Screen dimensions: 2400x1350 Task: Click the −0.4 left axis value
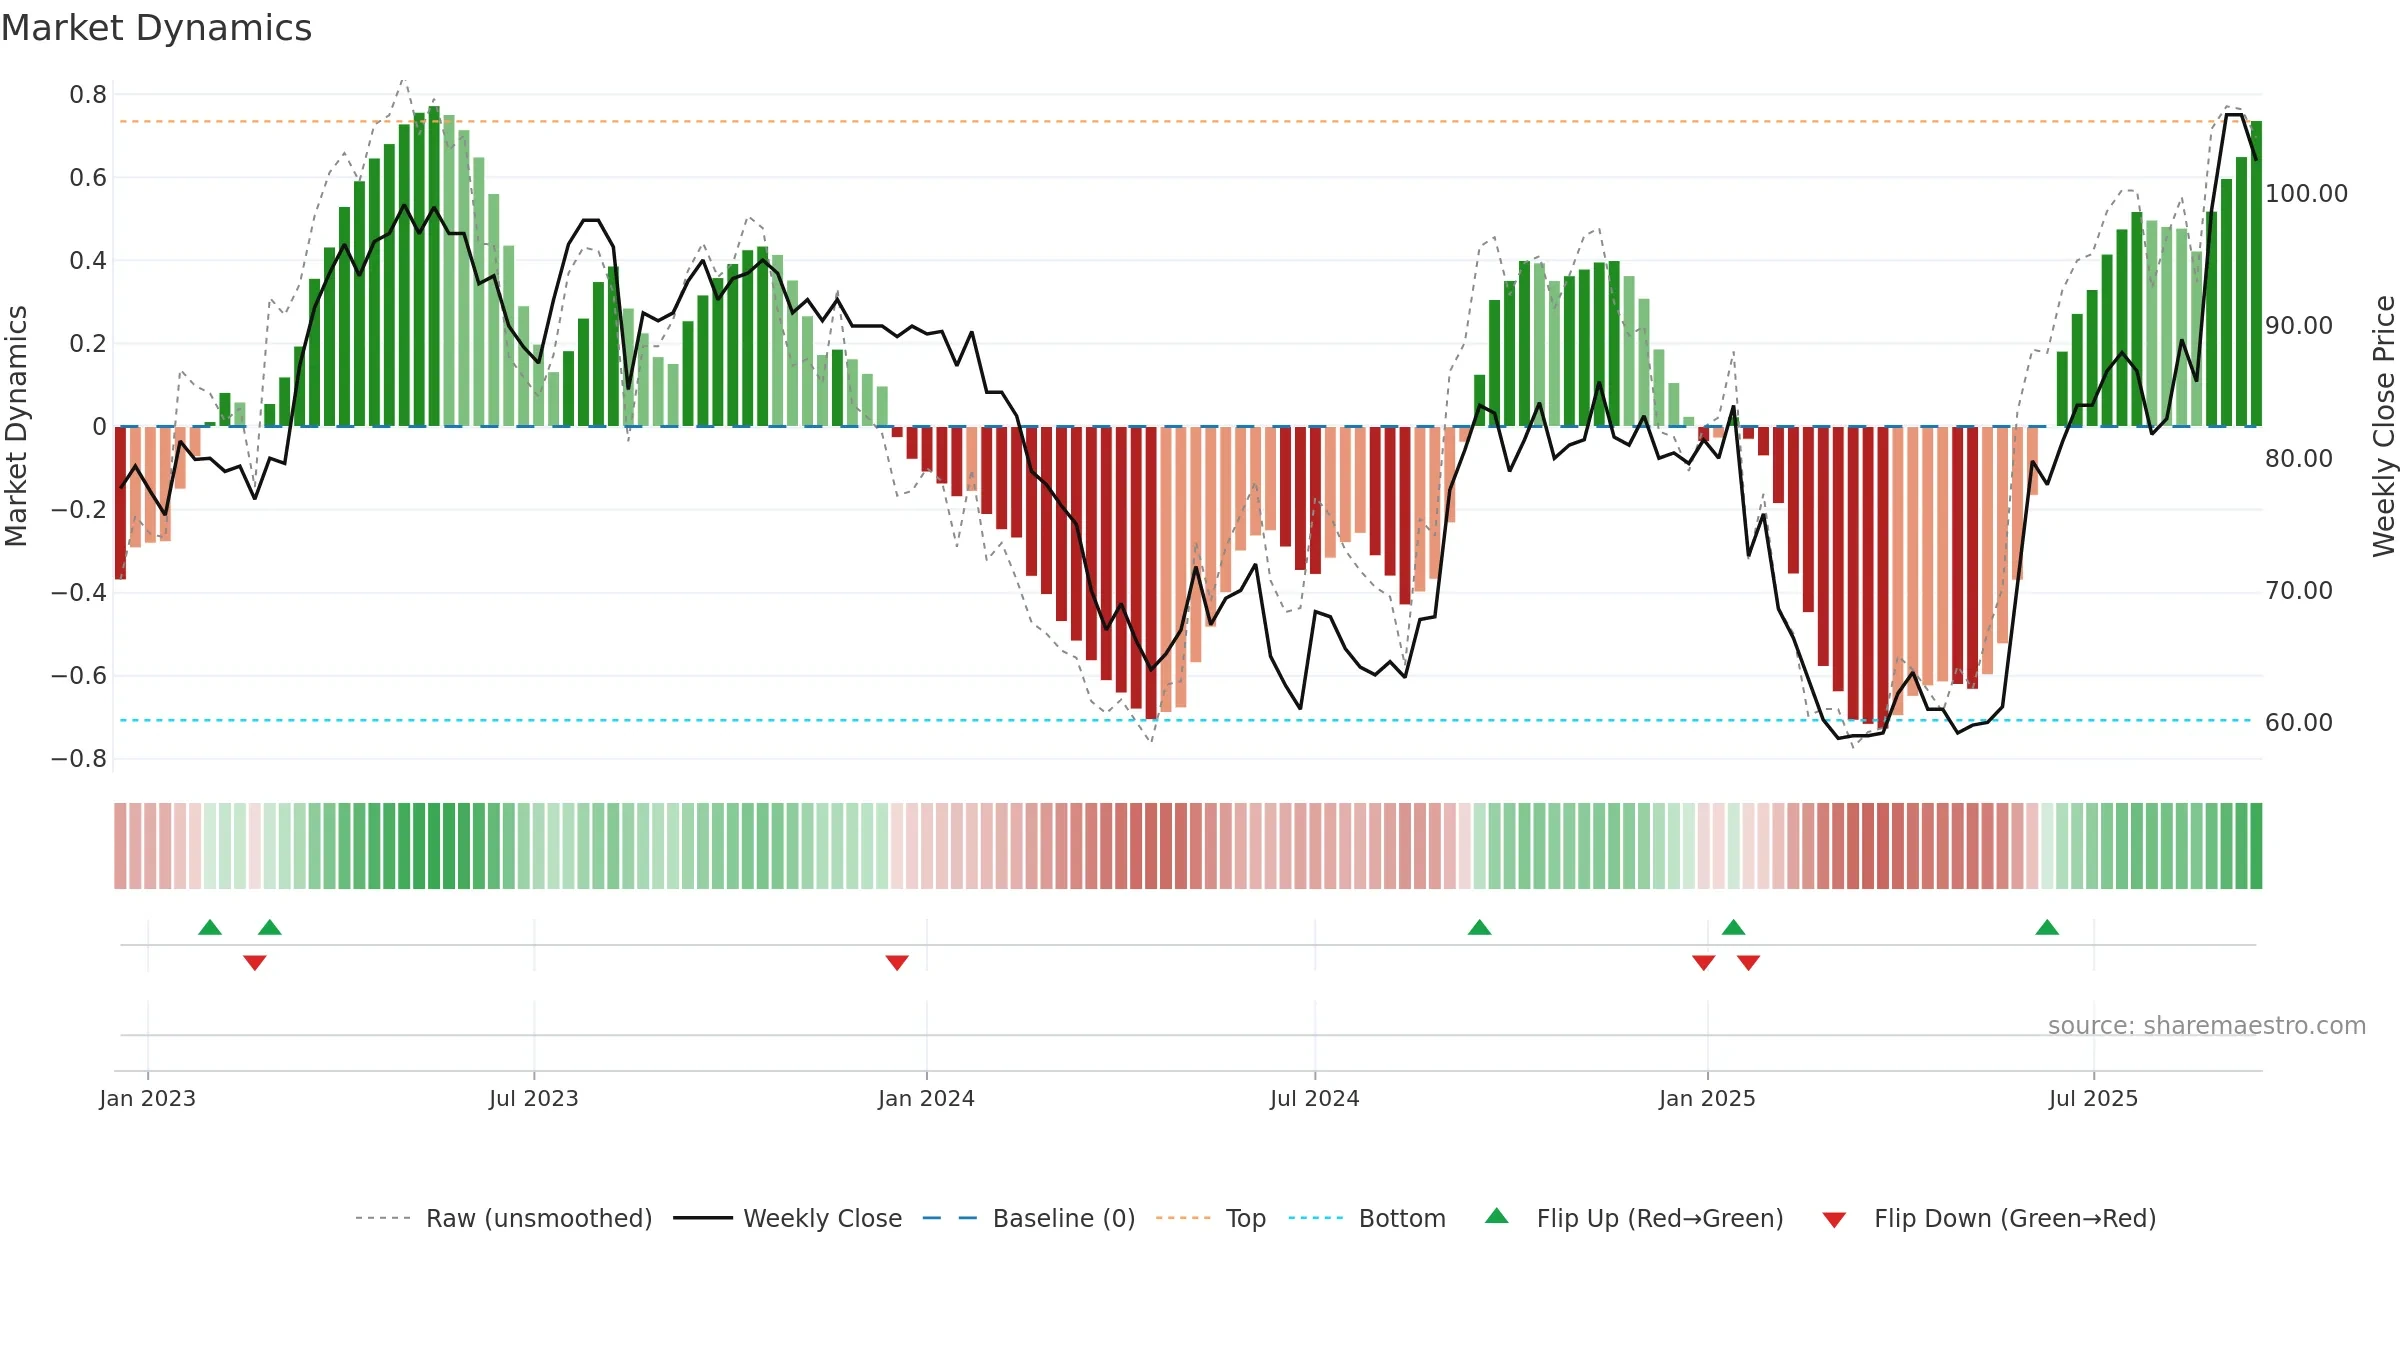[79, 592]
